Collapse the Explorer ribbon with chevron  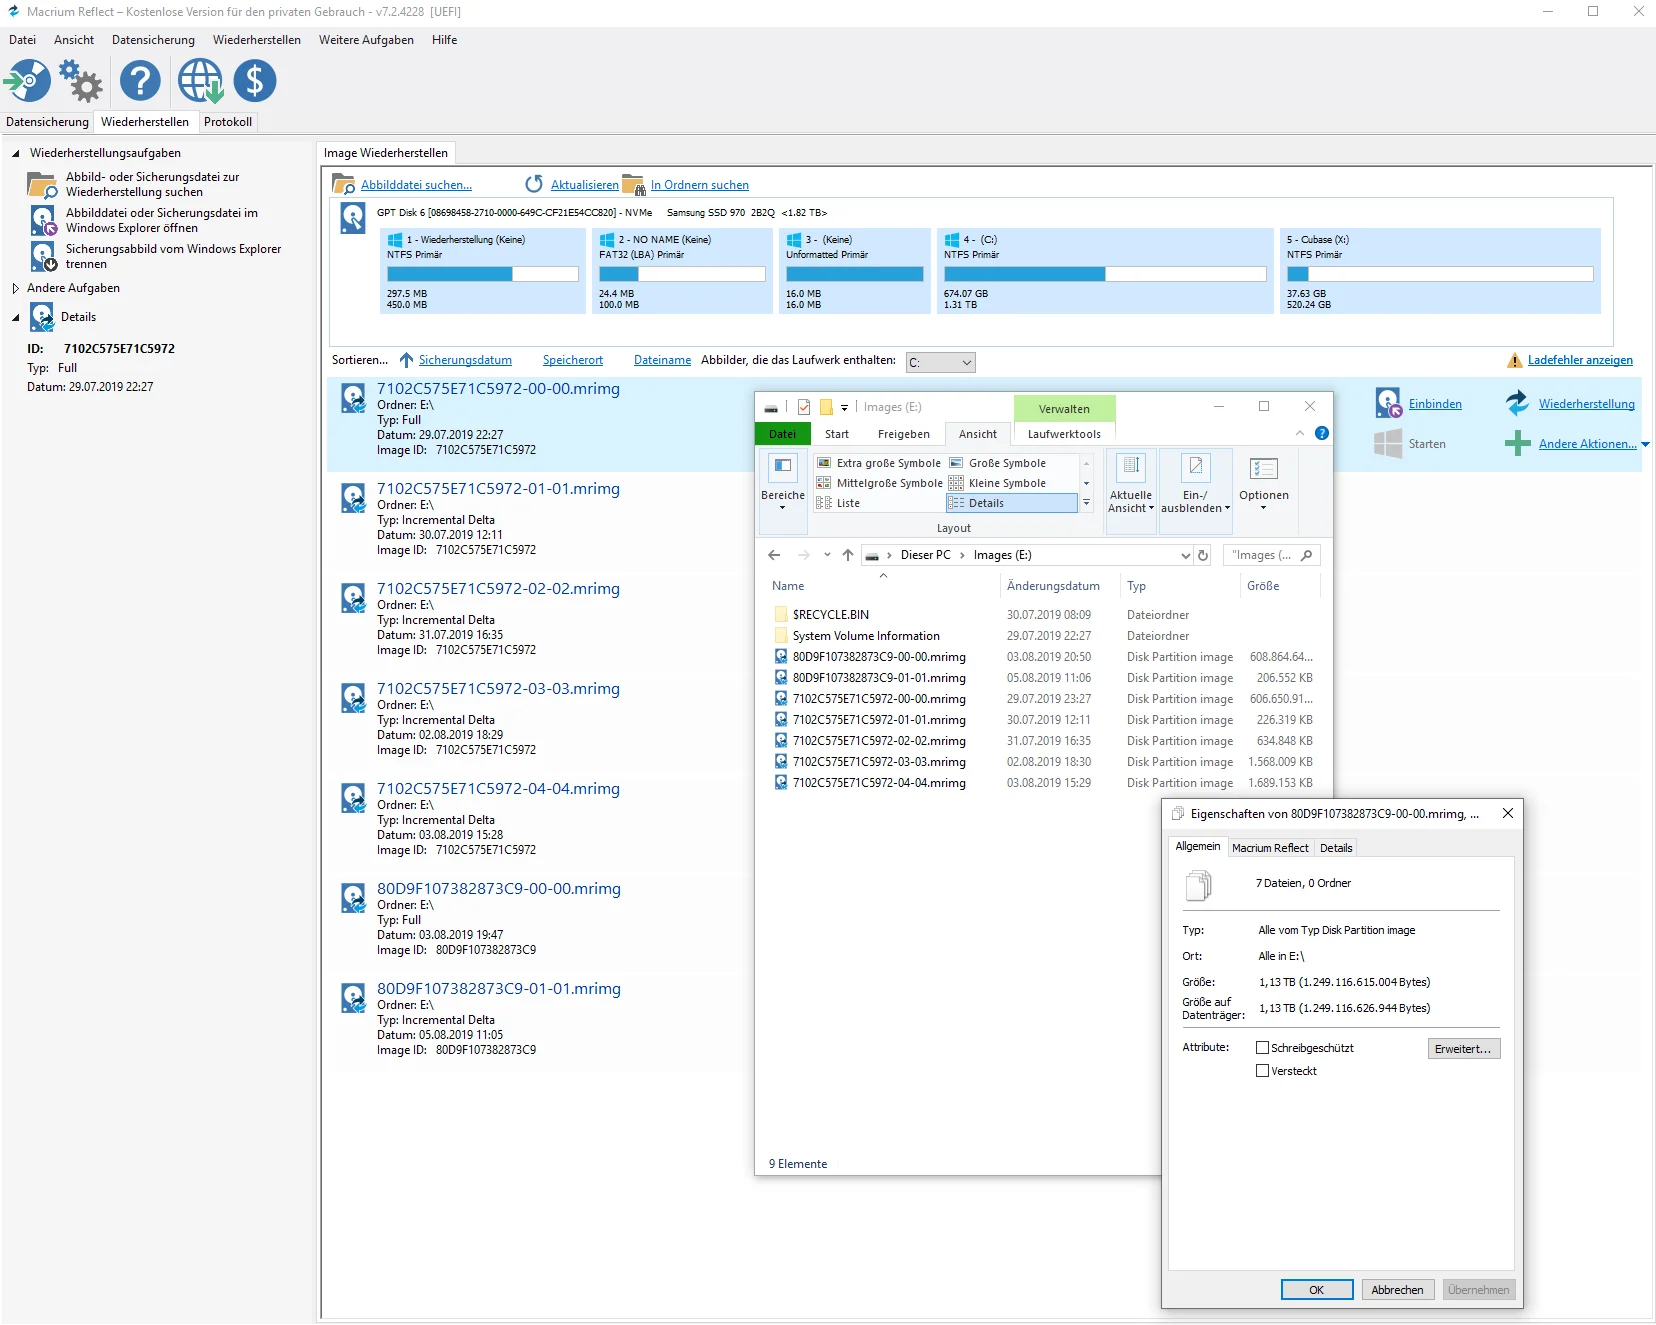1300,433
